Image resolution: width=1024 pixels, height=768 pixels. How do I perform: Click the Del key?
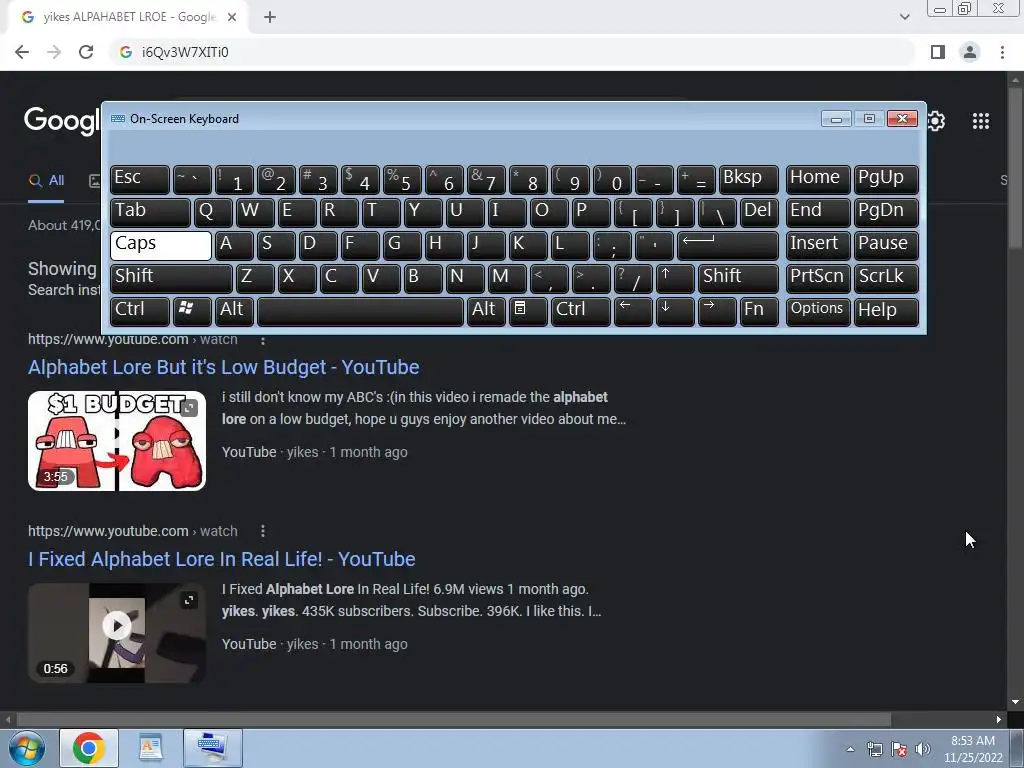click(760, 212)
